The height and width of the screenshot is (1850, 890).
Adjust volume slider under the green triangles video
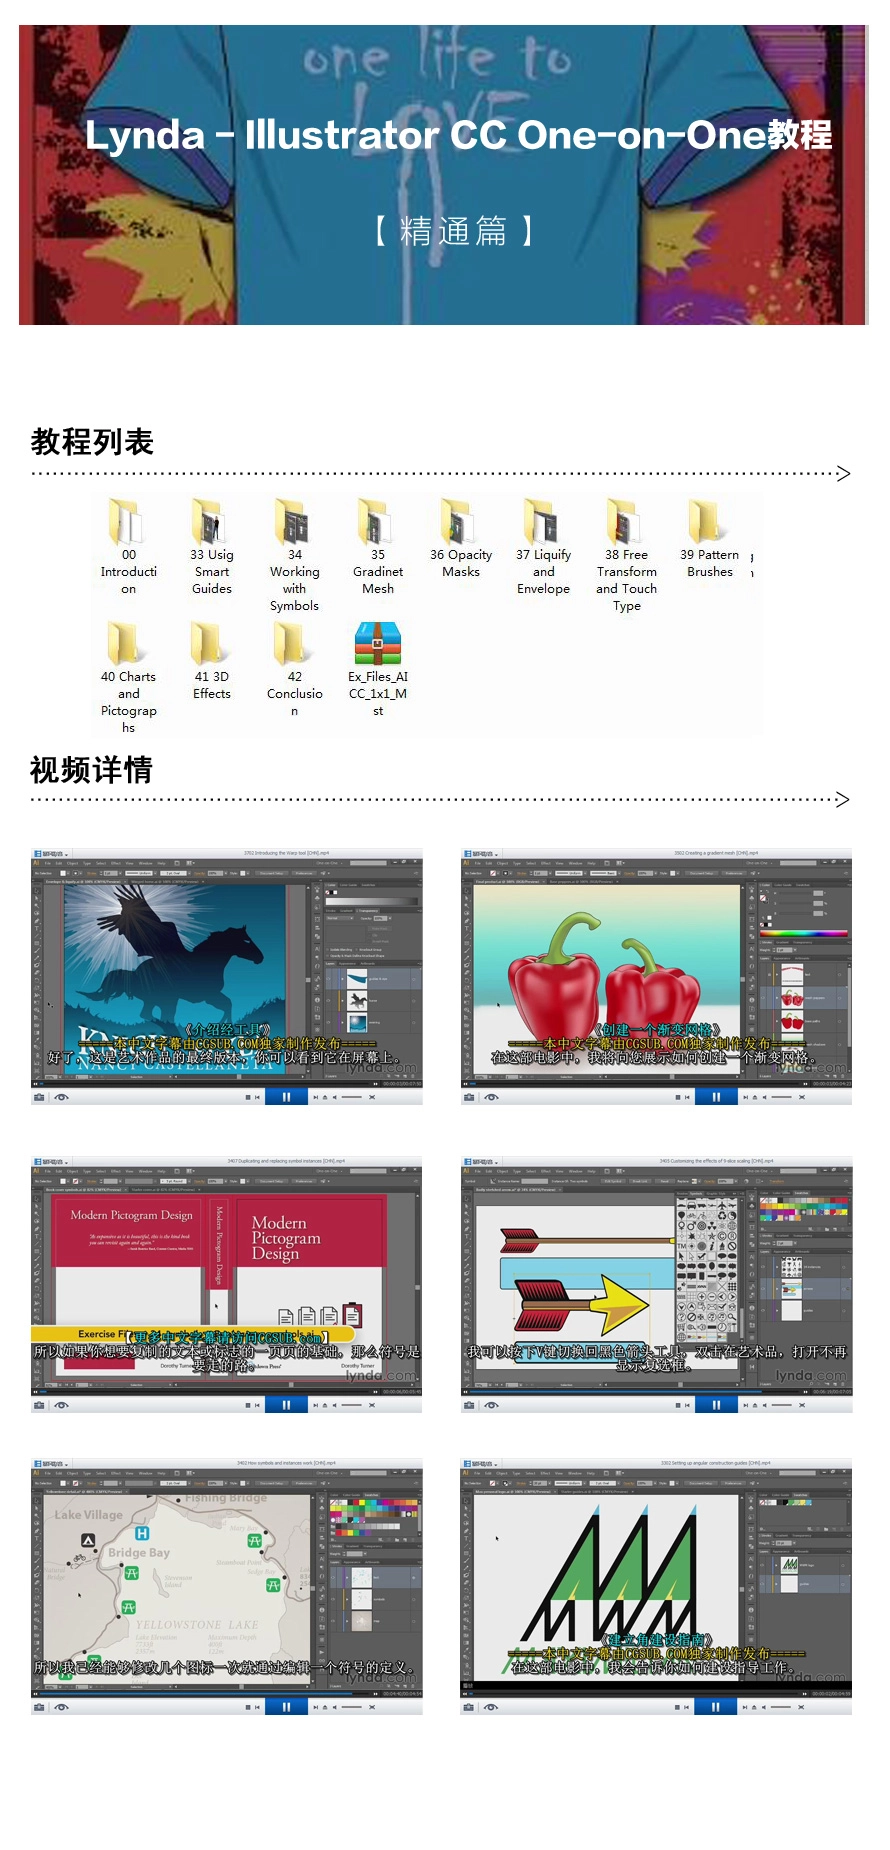pos(782,1707)
